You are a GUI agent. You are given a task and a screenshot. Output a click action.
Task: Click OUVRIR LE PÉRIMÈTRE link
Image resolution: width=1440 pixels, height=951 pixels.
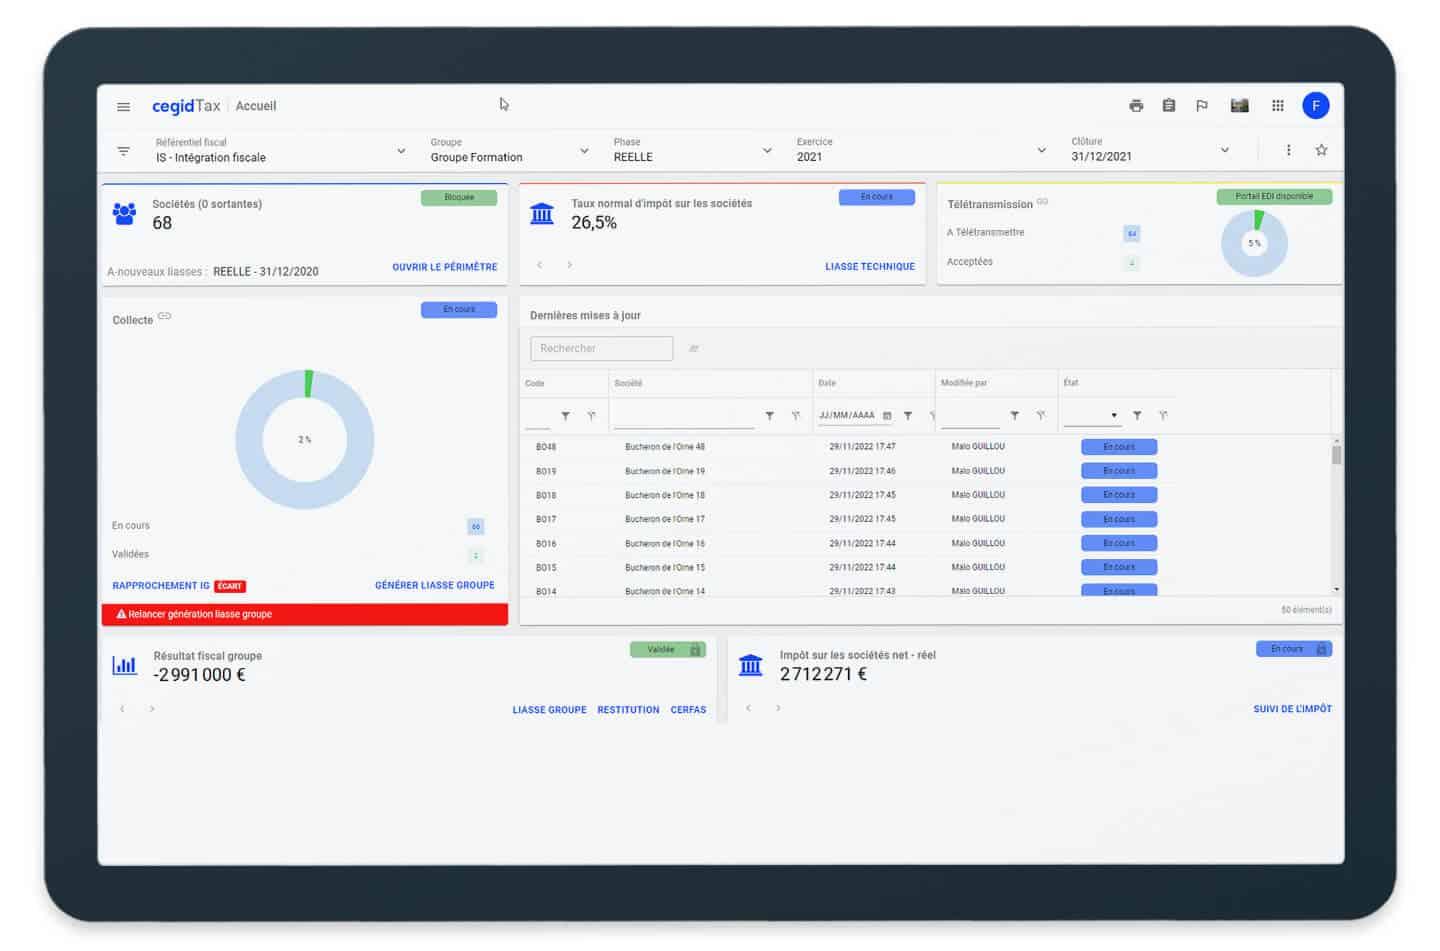click(444, 267)
